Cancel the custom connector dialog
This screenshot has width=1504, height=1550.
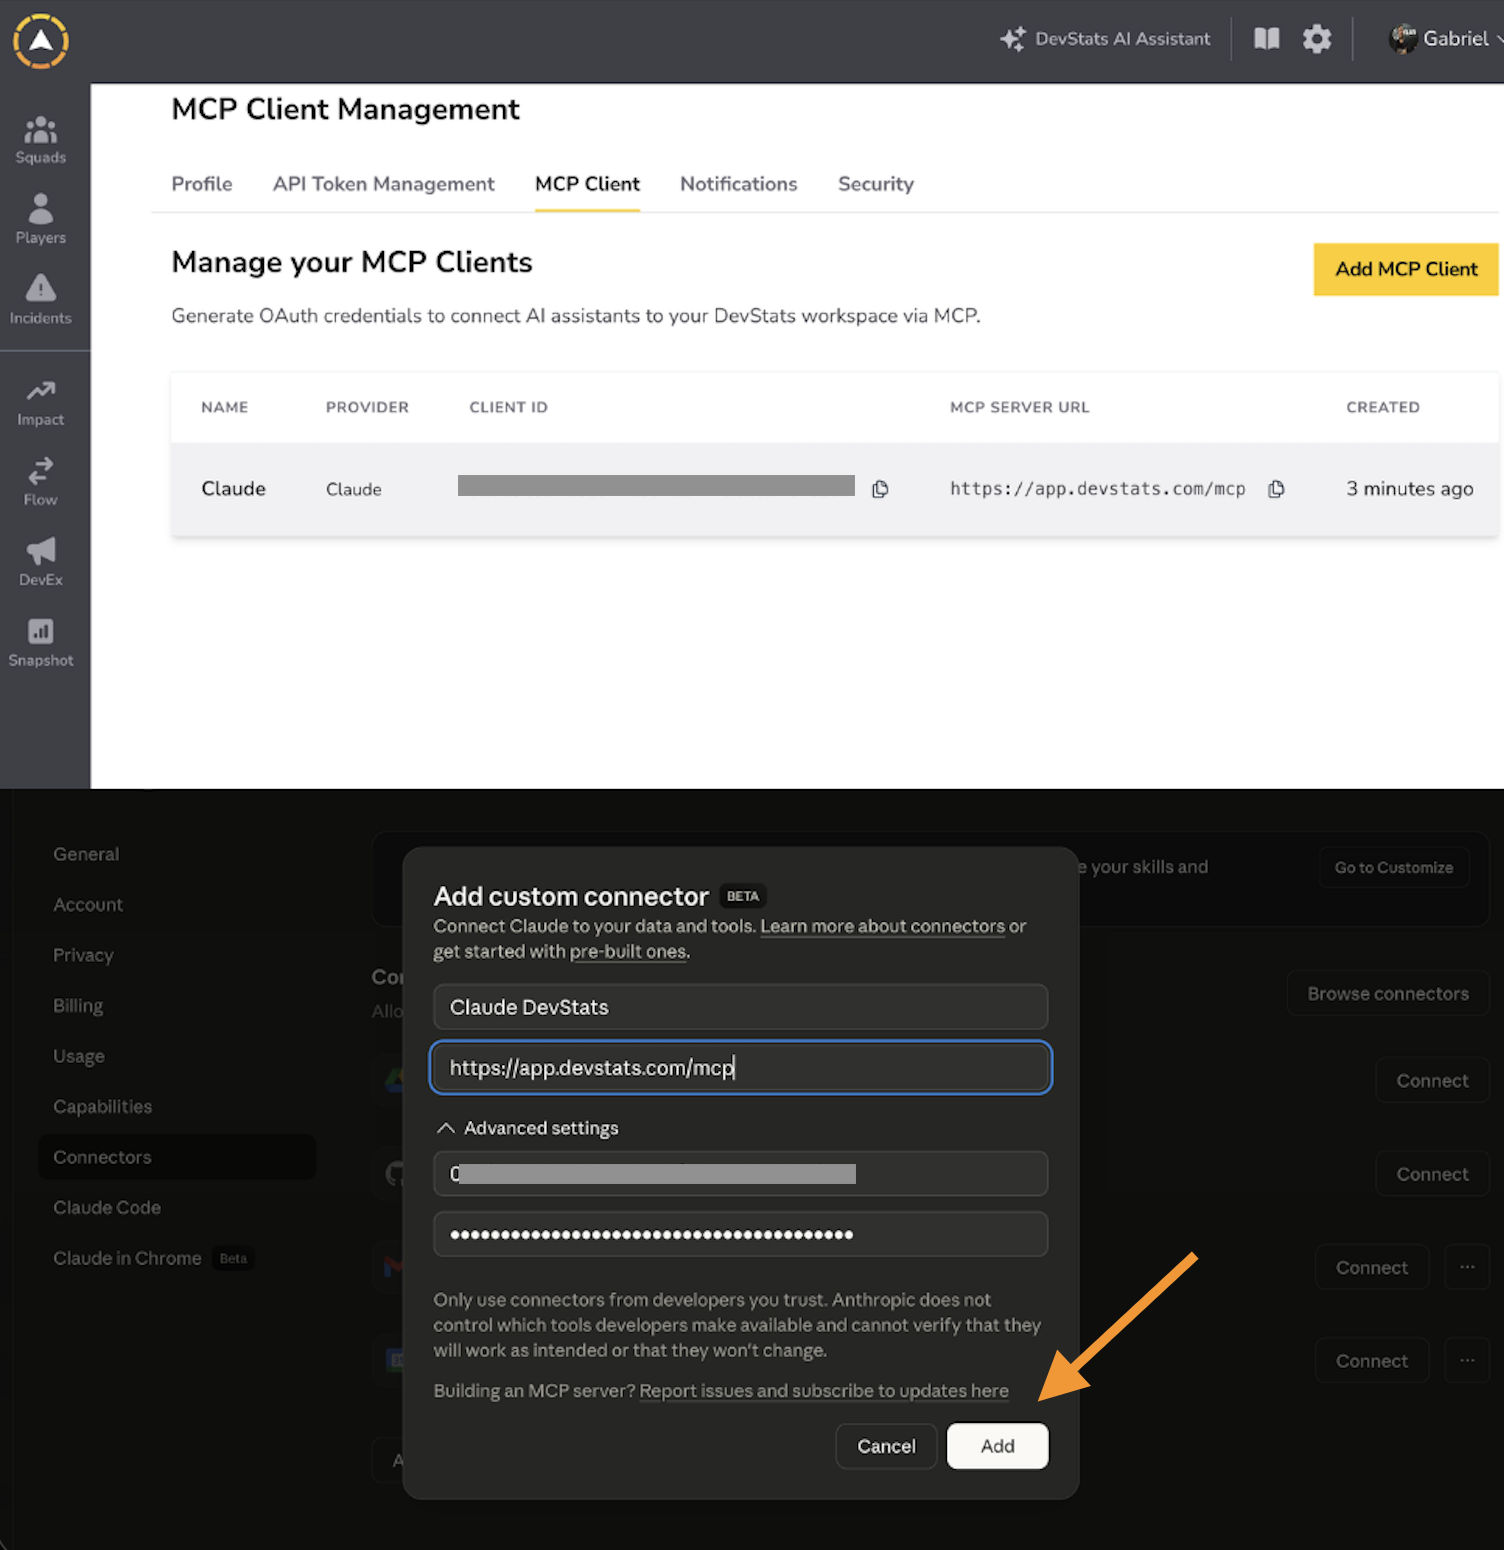point(886,1446)
